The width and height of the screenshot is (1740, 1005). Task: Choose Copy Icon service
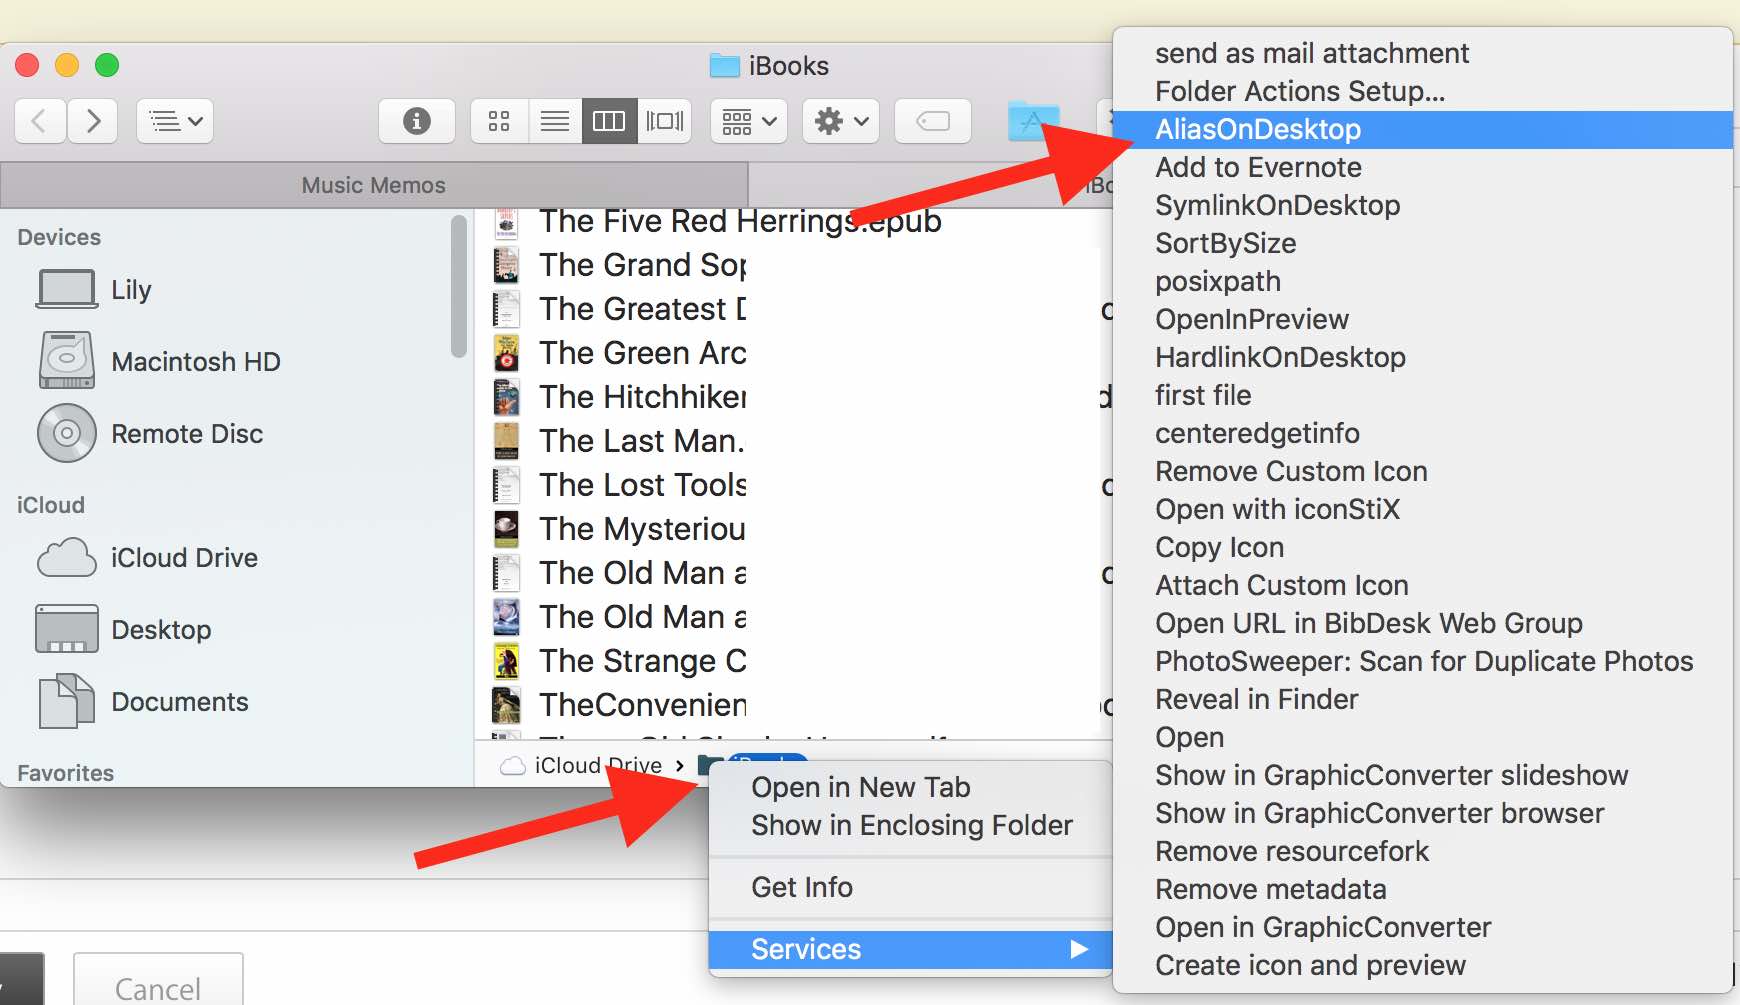click(x=1422, y=547)
